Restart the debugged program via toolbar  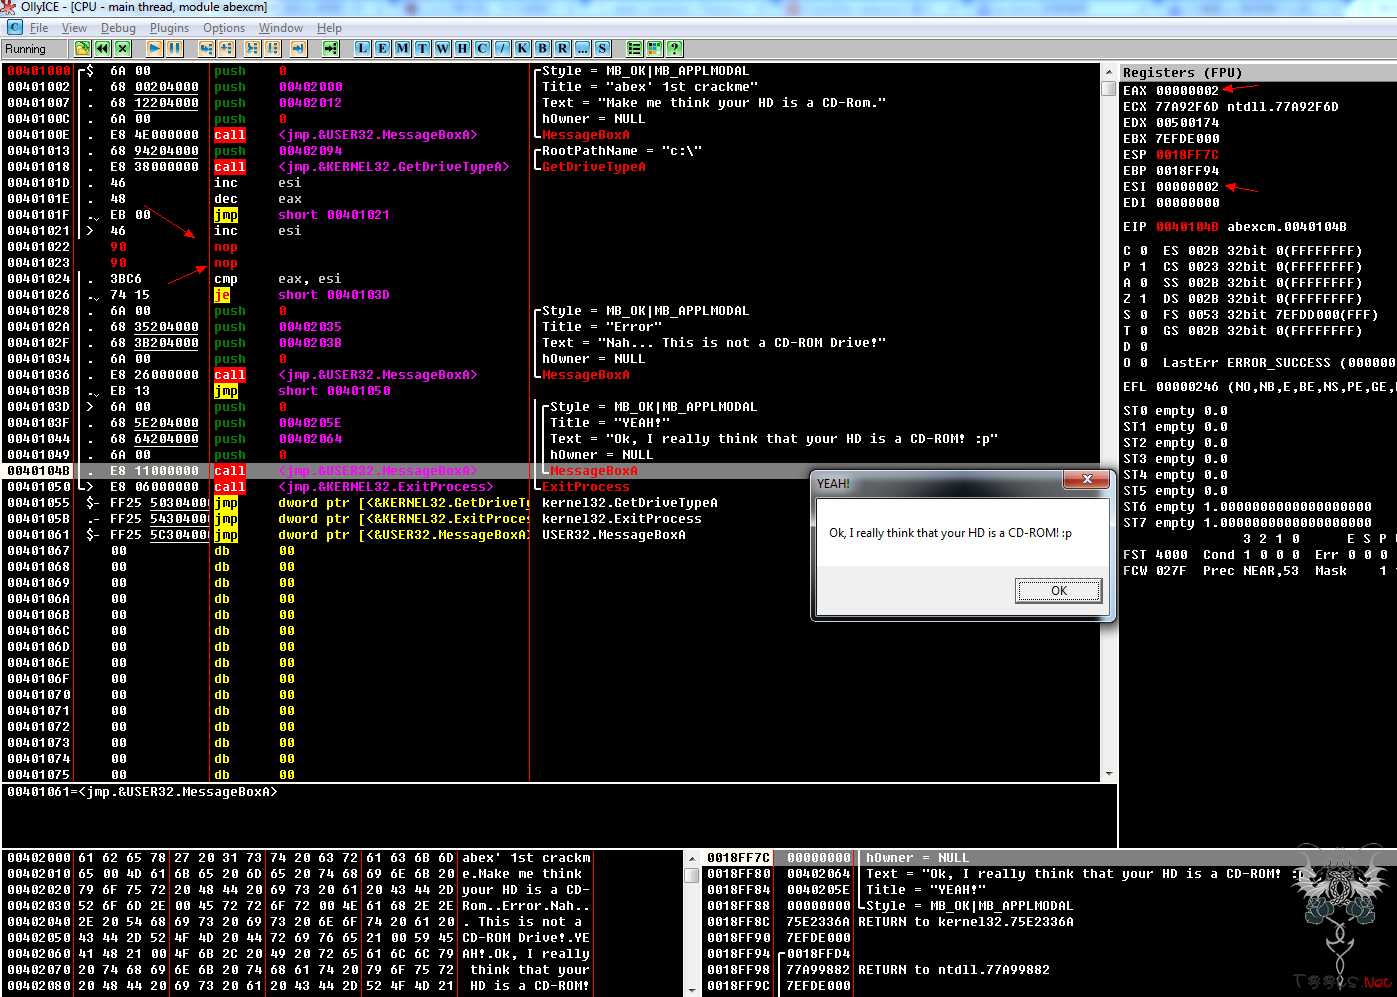102,48
